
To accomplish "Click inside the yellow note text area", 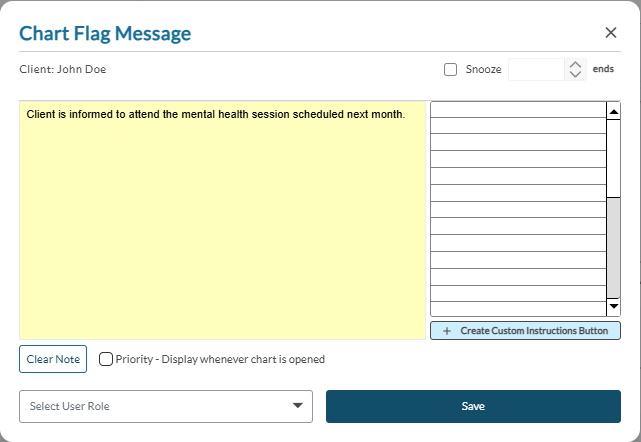I will point(223,220).
